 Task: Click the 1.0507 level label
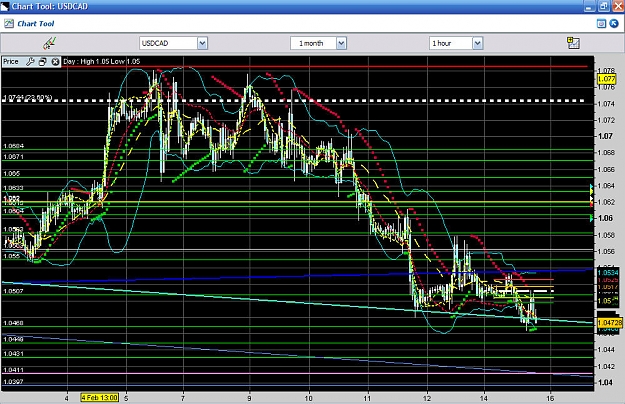(x=13, y=291)
